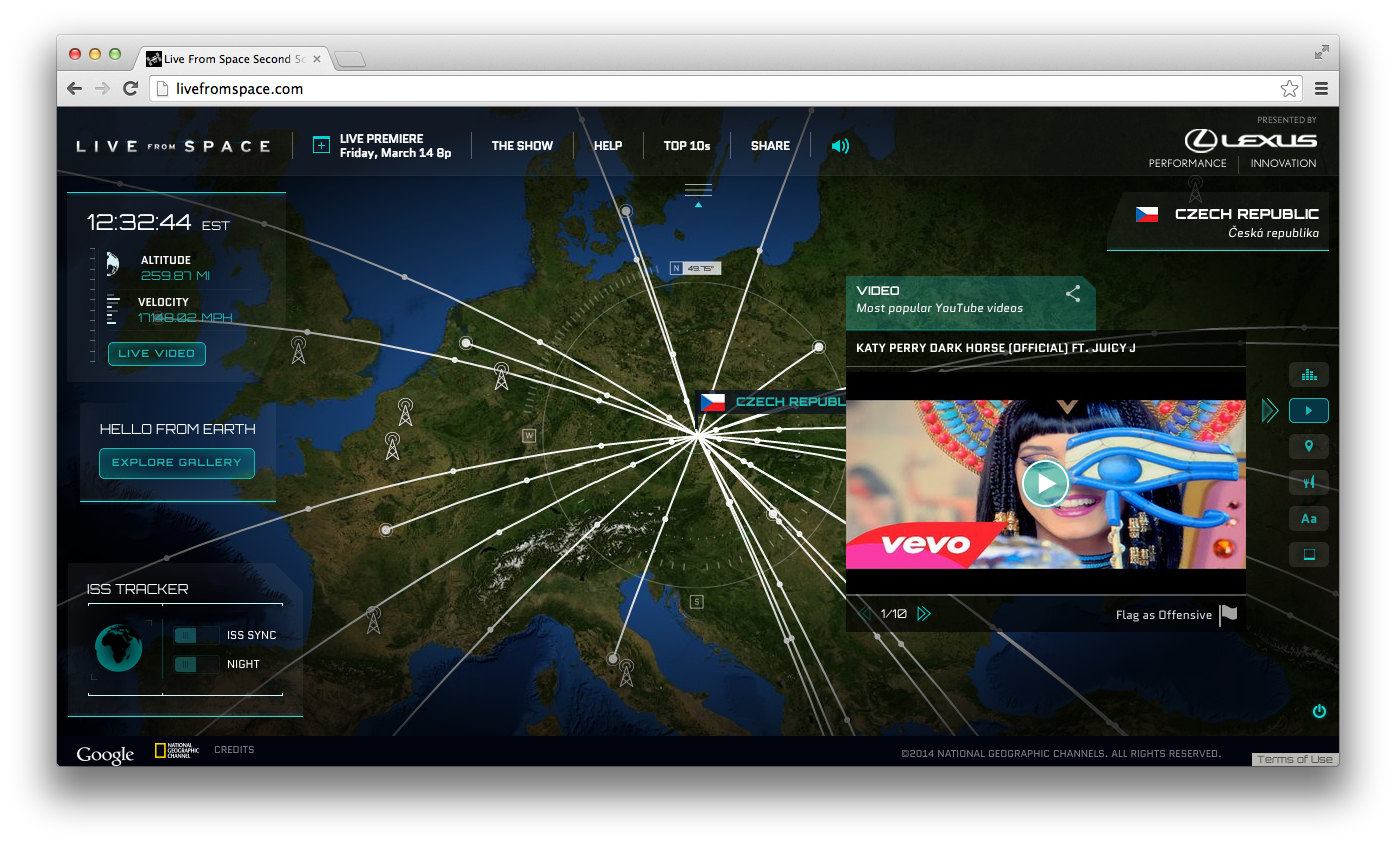
Task: Select the Live From Space browser tab
Action: 232,59
